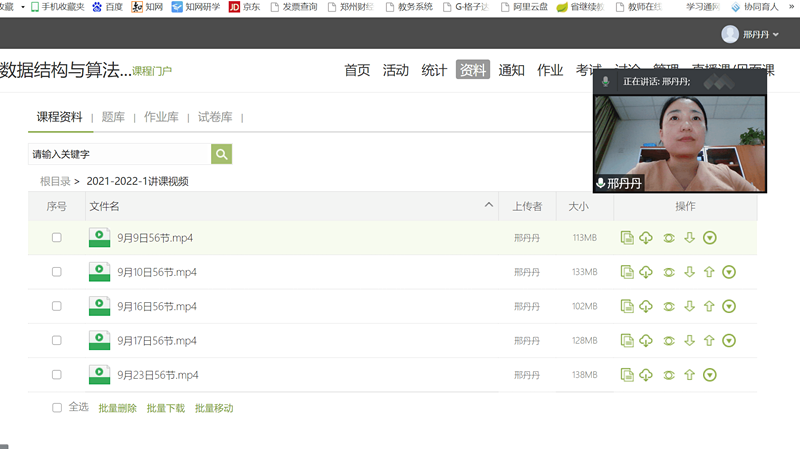This screenshot has width=800, height=449.
Task: Cloud-download 9月9日56节.mp4
Action: 646,238
